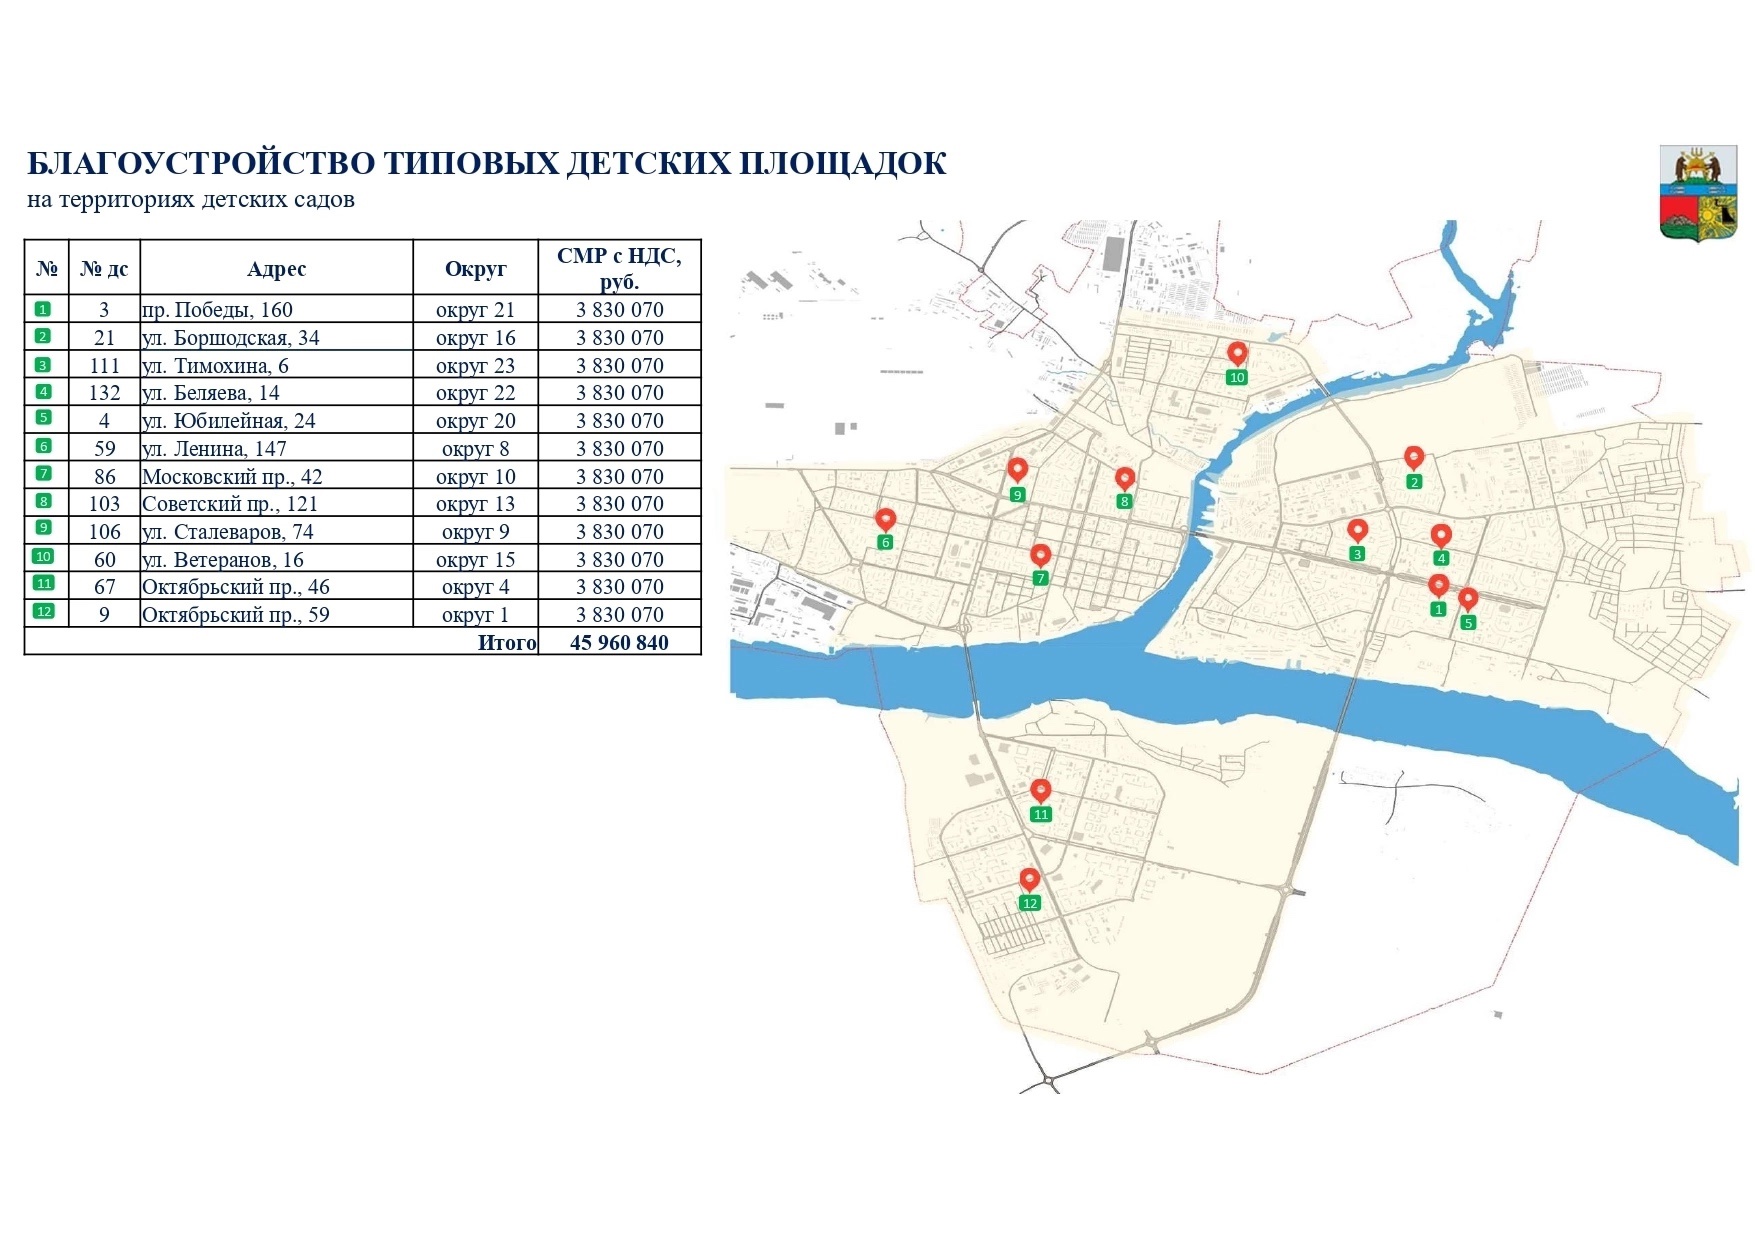Click the city coat of arms emblem
1755x1241 pixels.
pos(1698,193)
